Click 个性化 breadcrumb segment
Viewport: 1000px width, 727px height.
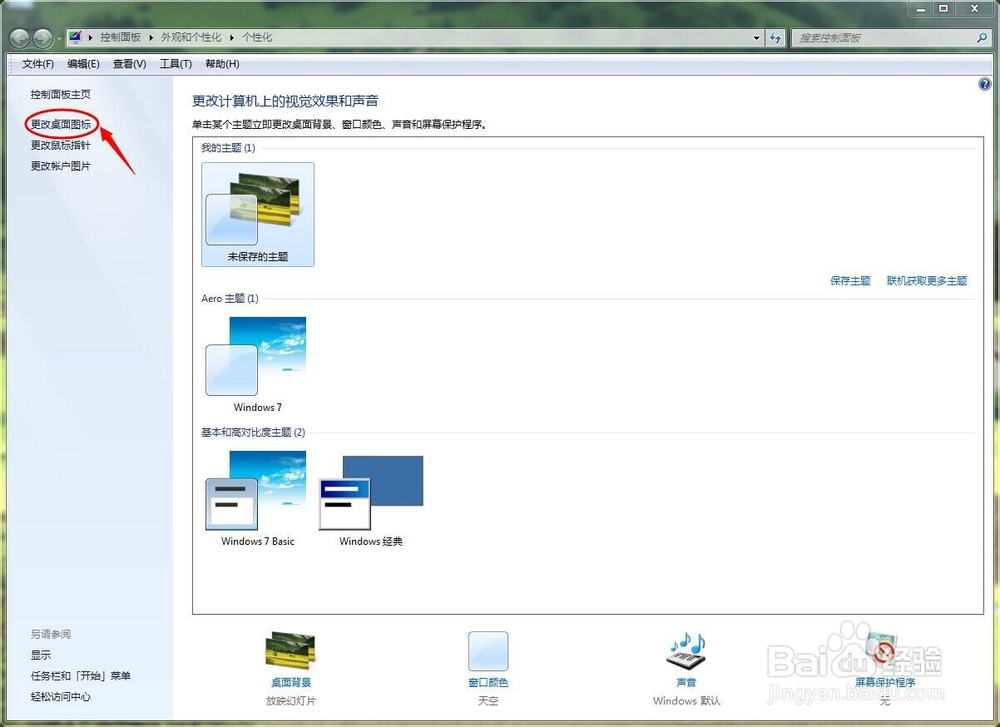(257, 38)
